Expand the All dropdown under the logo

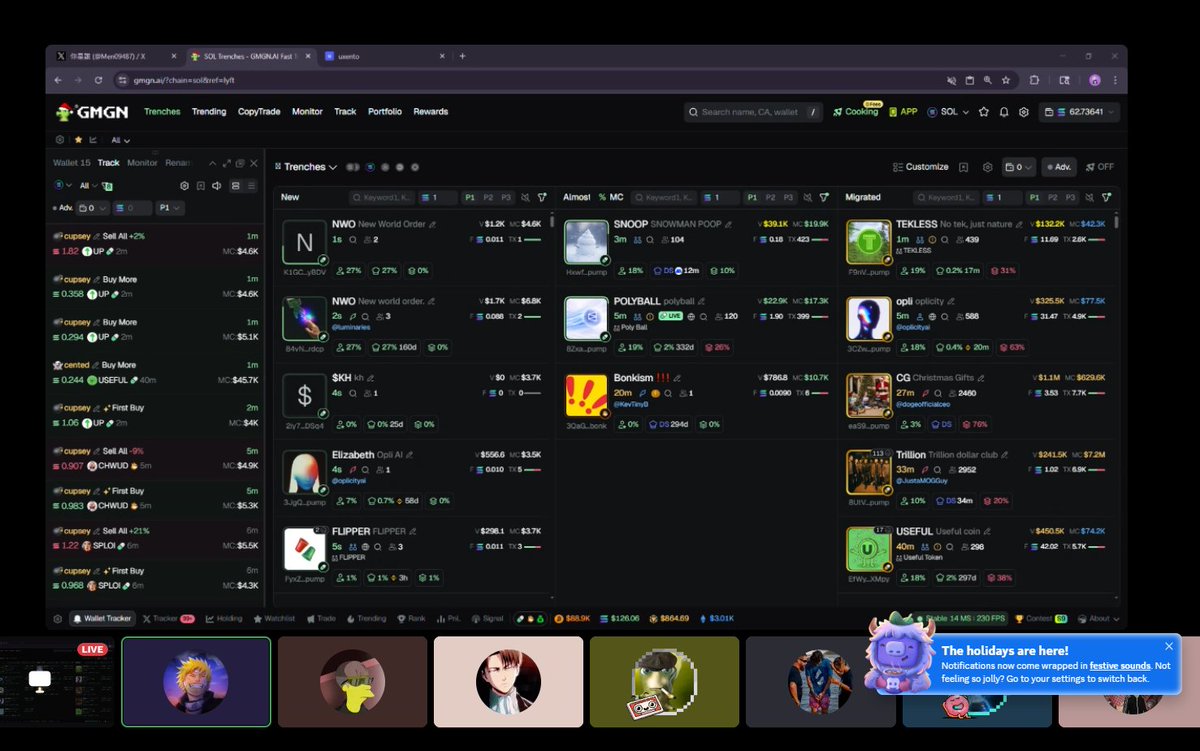pos(121,140)
